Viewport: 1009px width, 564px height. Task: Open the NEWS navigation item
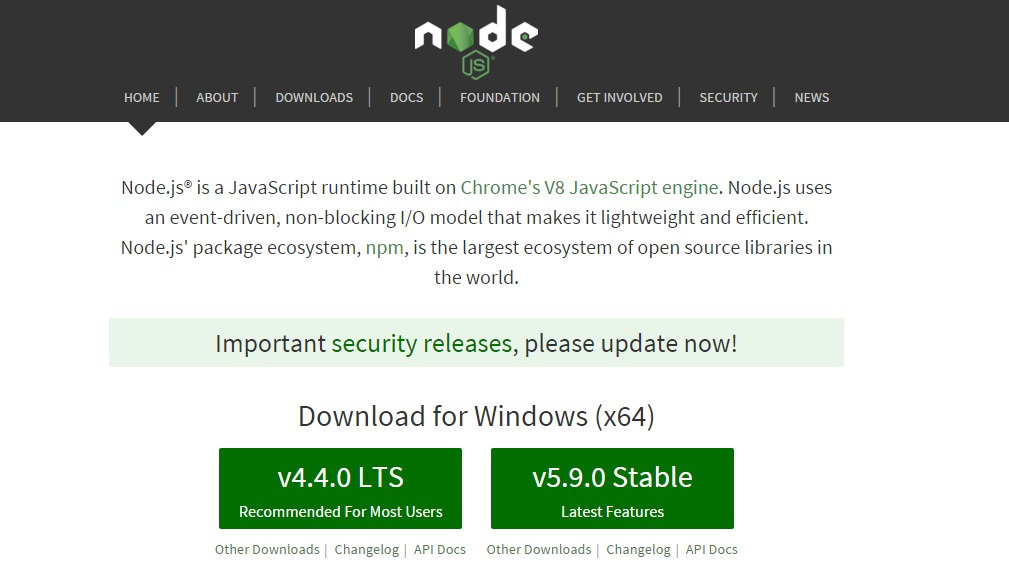pos(811,97)
